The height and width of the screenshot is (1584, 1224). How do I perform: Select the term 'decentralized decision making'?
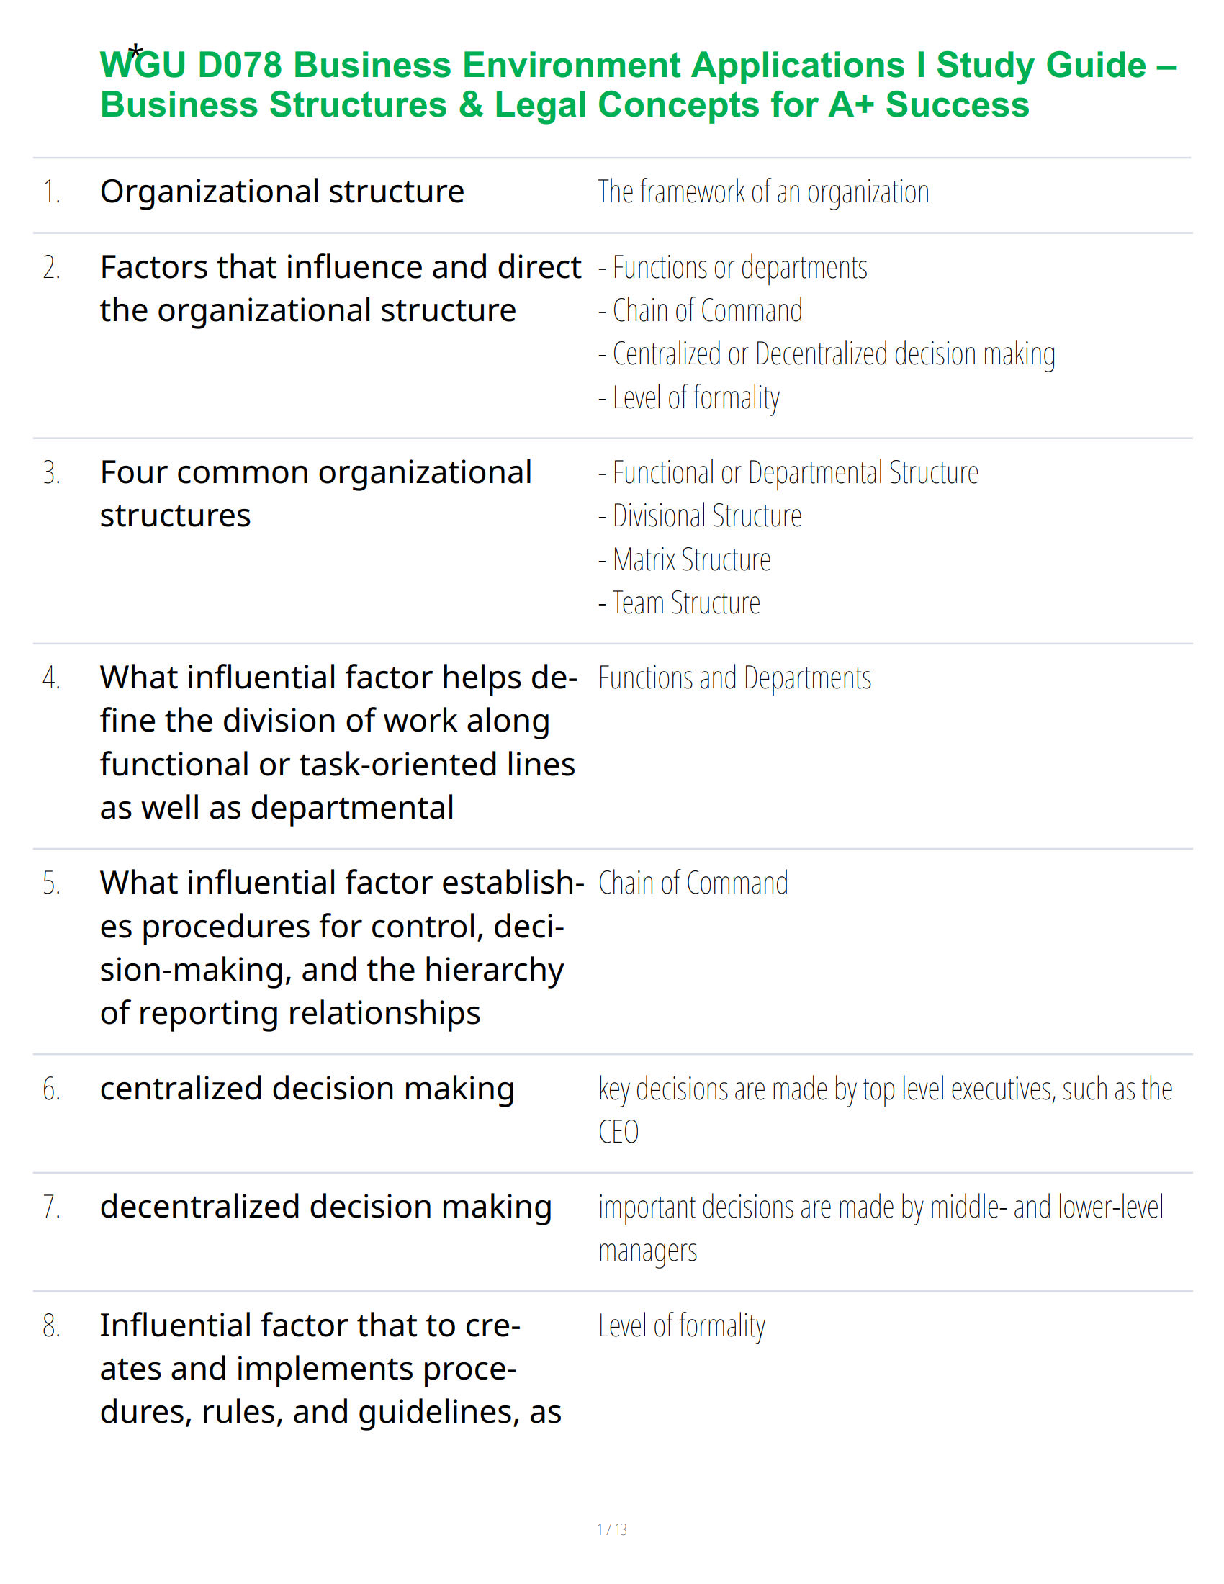pos(326,1208)
